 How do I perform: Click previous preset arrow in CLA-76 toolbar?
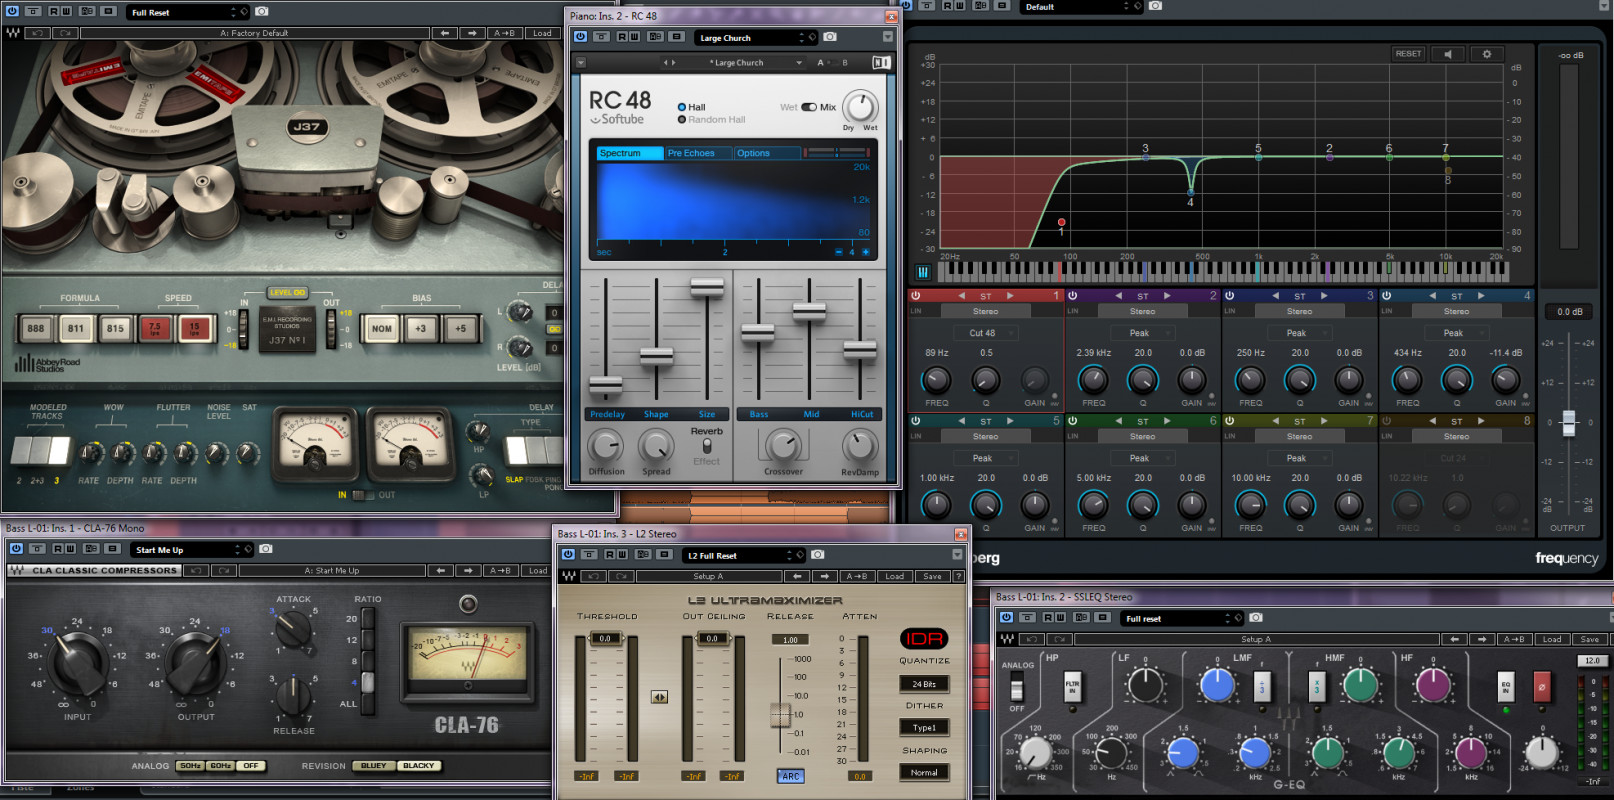439,571
